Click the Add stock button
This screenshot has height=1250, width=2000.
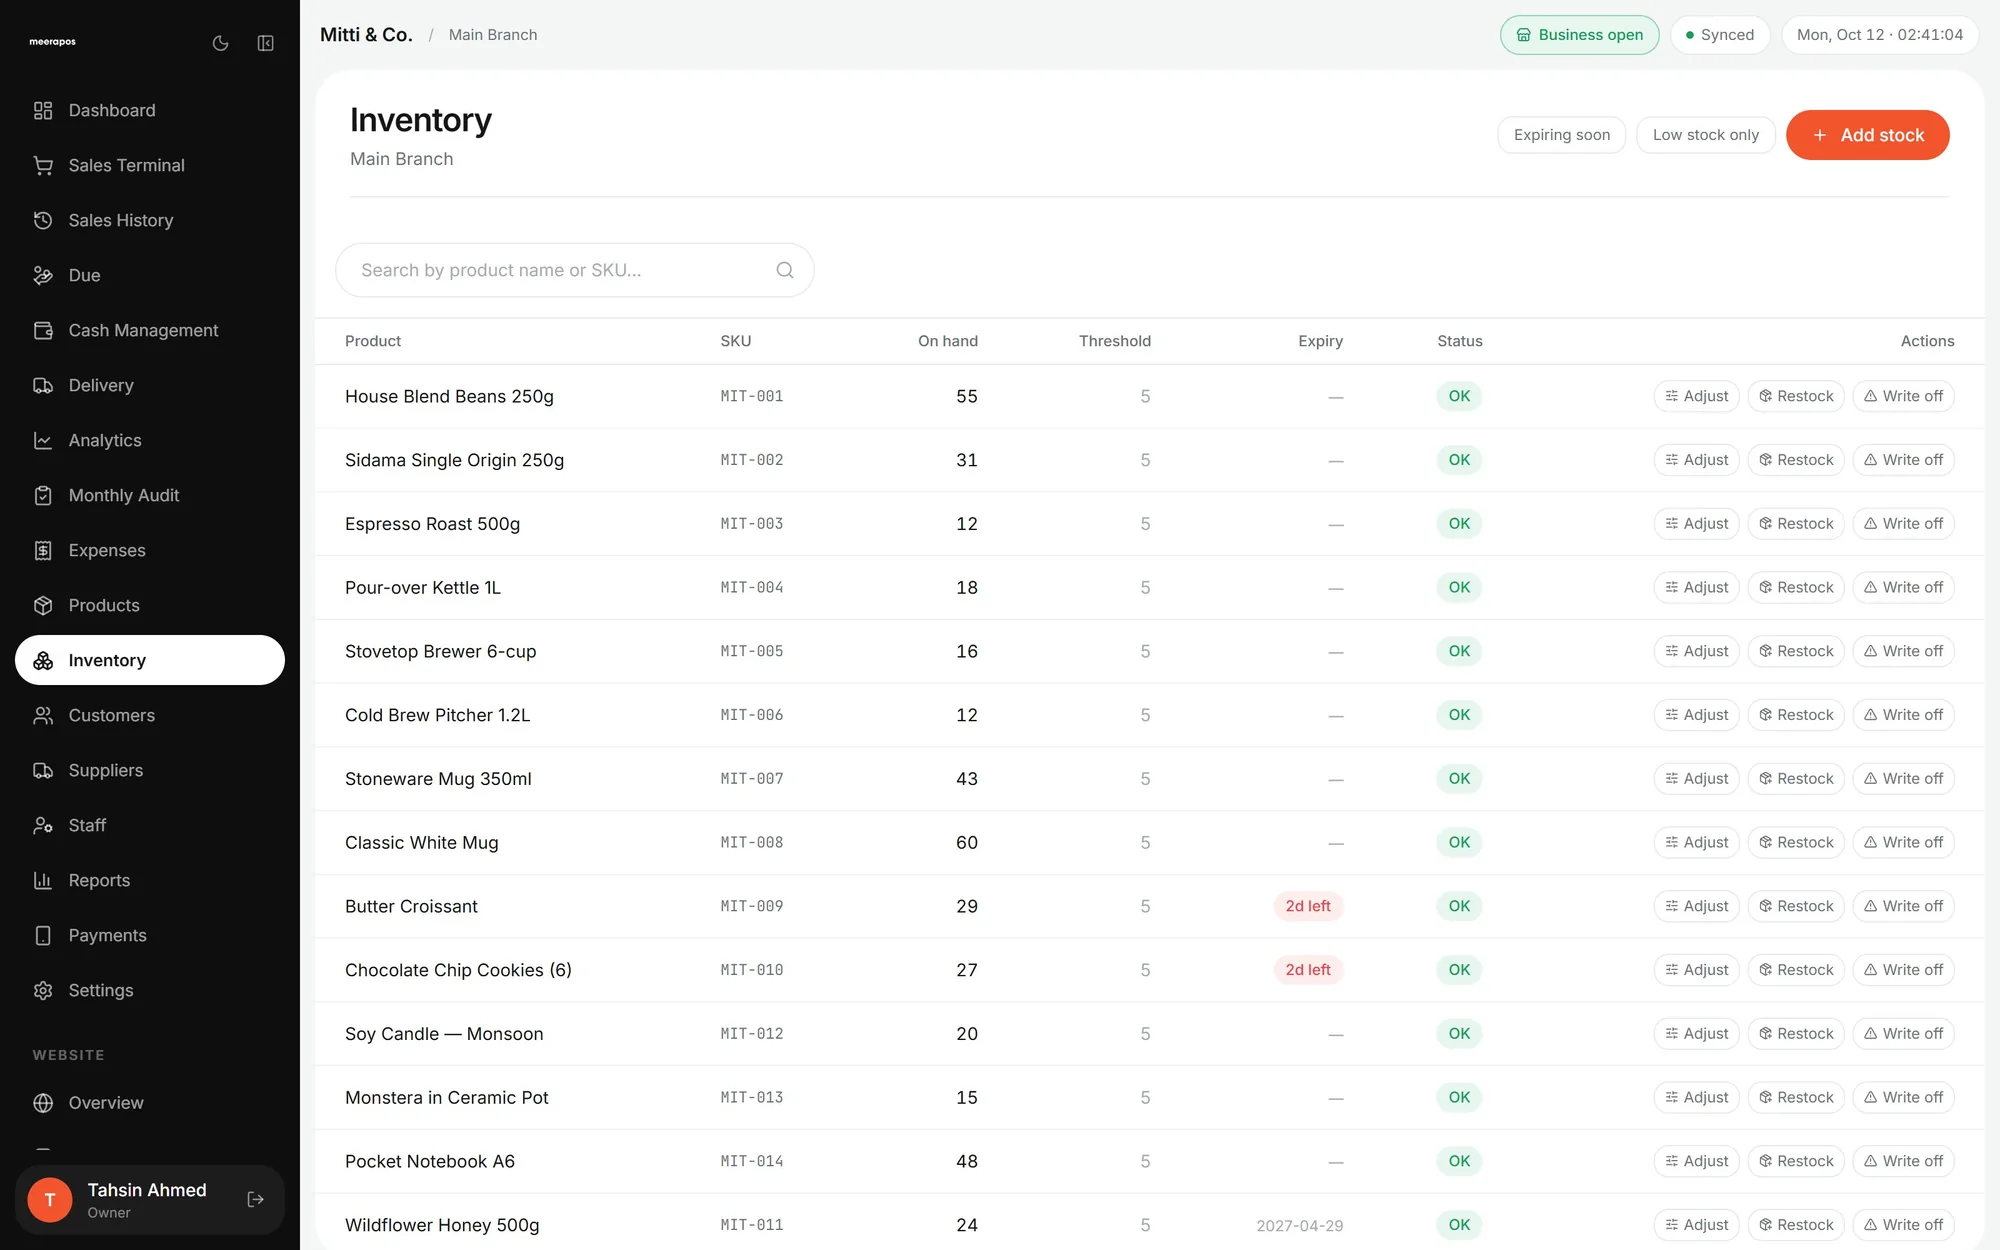pyautogui.click(x=1867, y=135)
